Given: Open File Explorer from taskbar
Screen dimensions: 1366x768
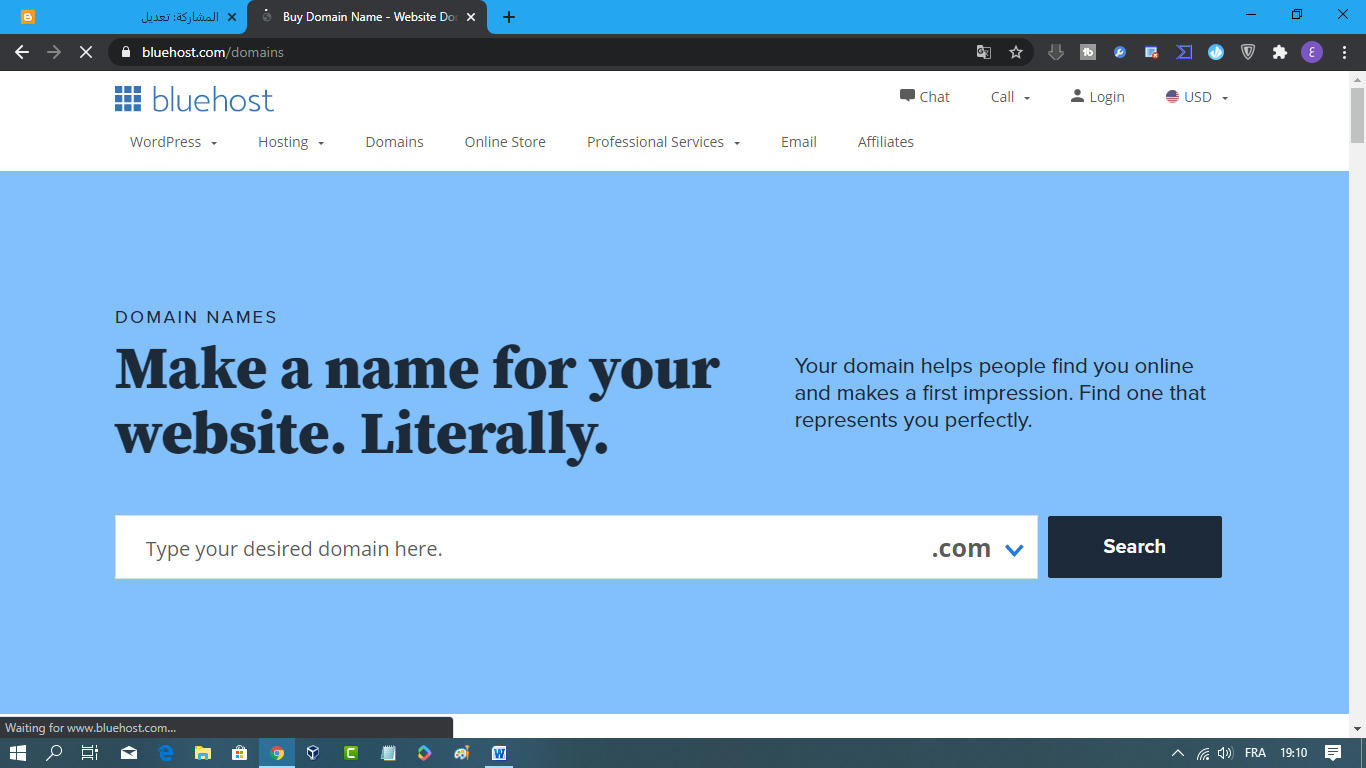Looking at the screenshot, I should (x=203, y=753).
